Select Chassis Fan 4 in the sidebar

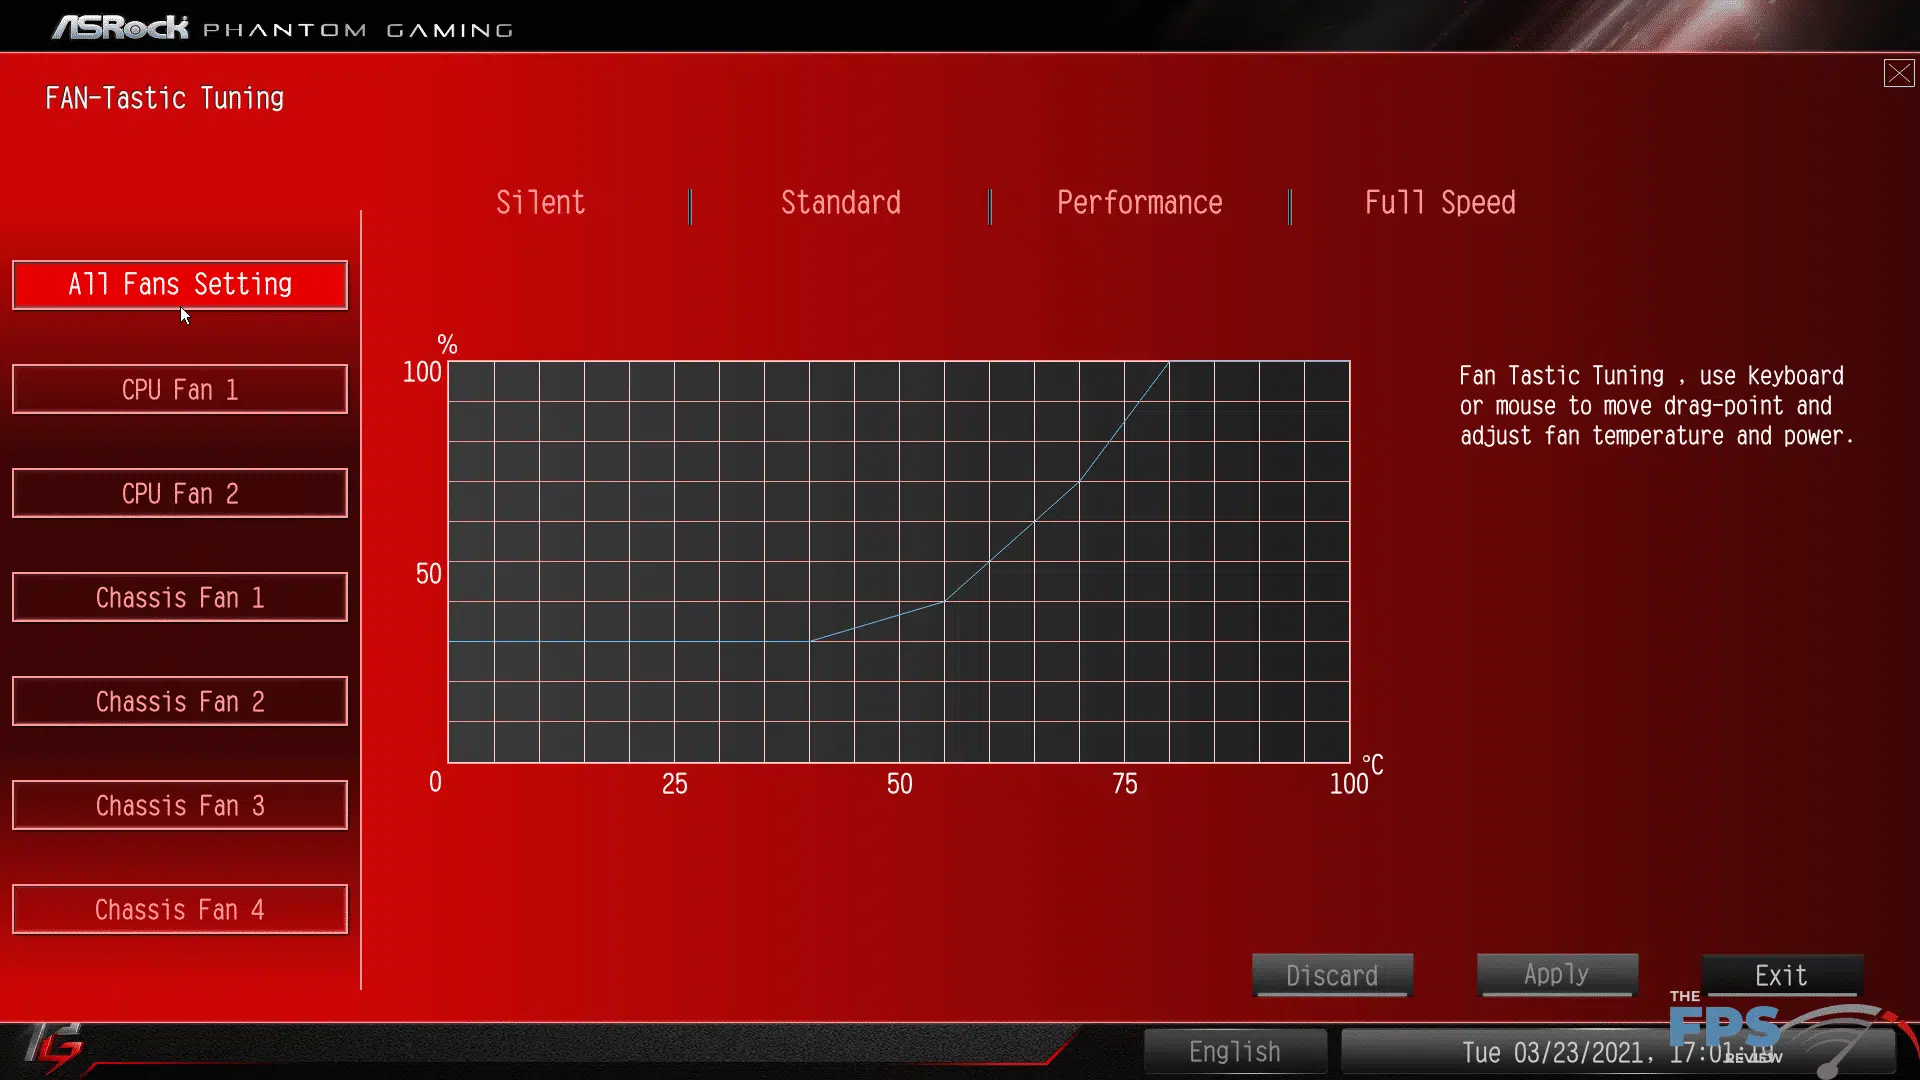tap(180, 909)
